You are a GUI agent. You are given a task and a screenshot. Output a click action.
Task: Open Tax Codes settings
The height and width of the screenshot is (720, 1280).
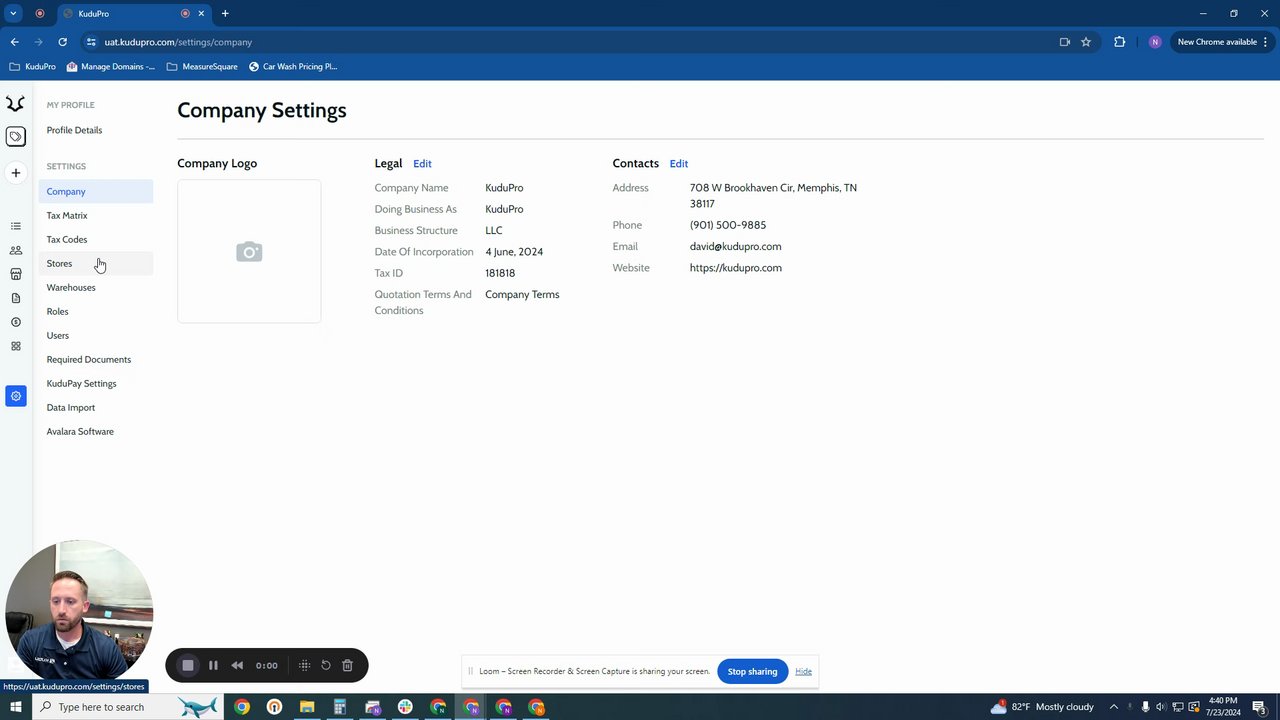(x=67, y=239)
